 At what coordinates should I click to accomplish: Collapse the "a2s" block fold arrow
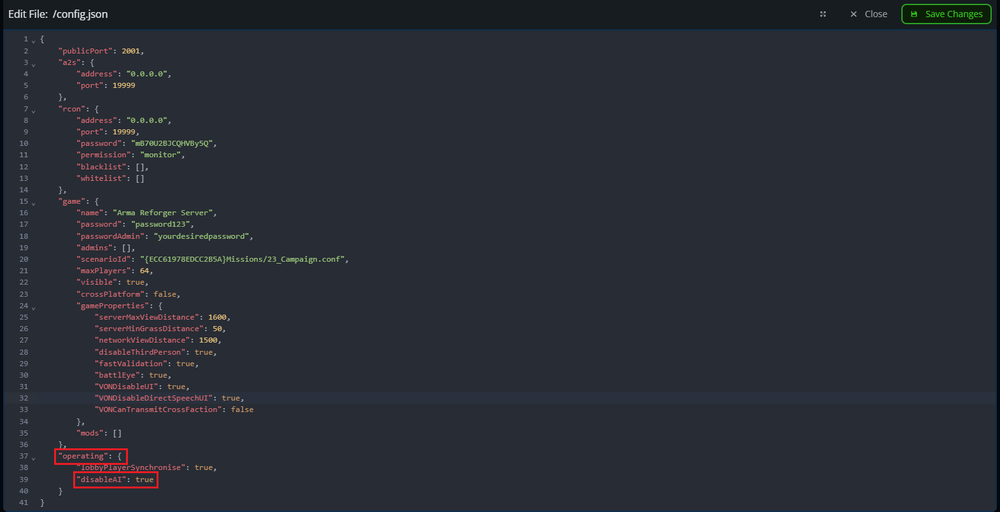coord(34,63)
